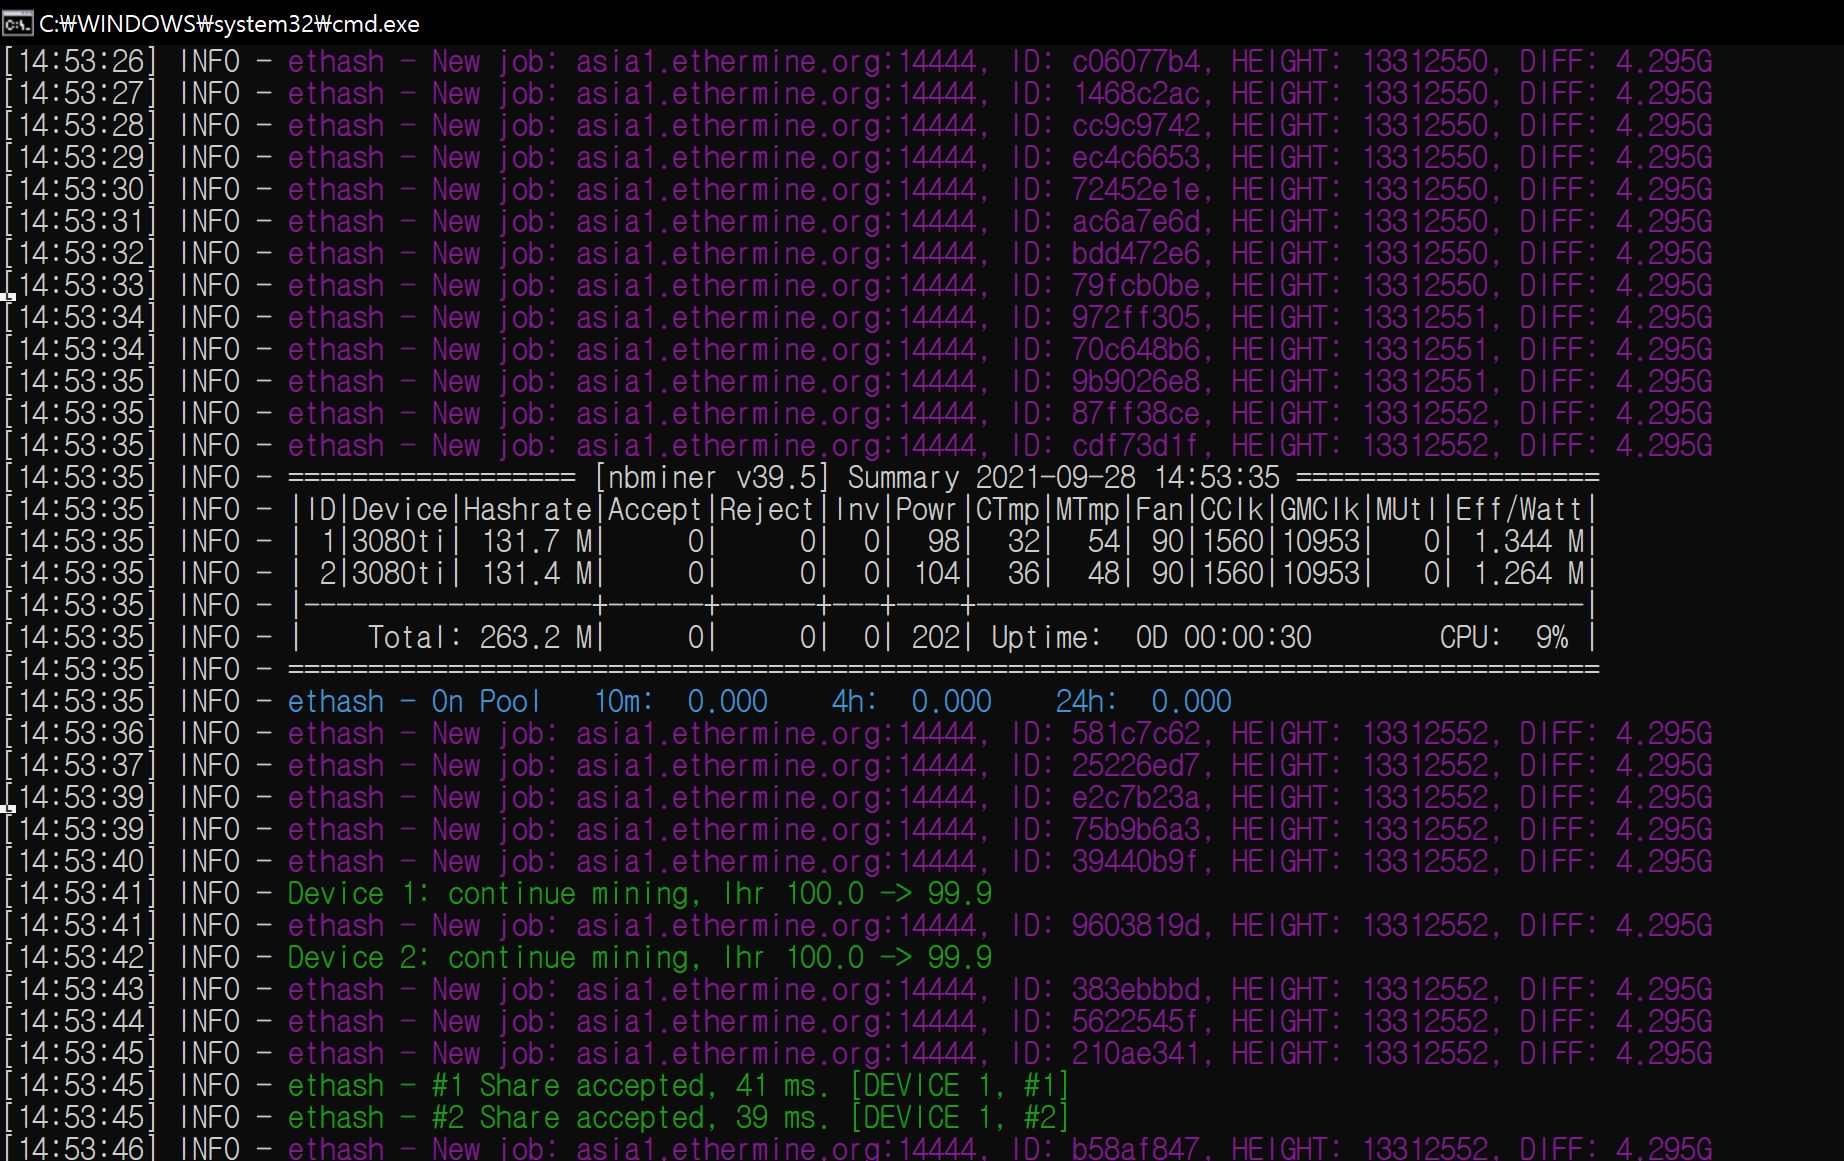
Task: Click device 1 memory clock 10953
Action: 1320,542
